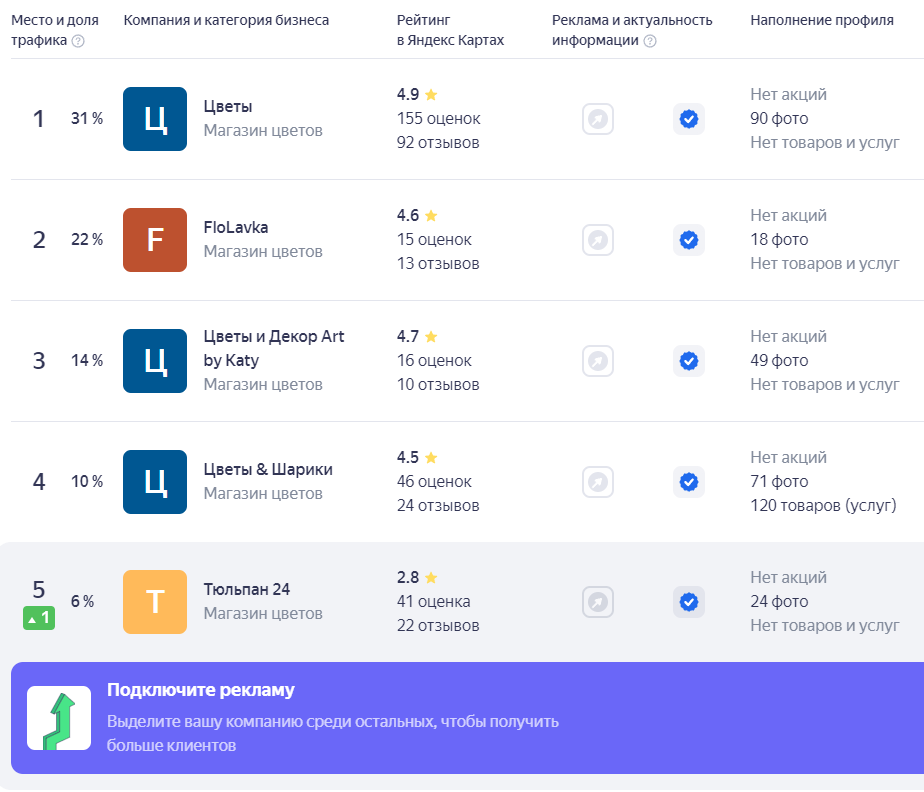
Task: Click the verified badge for Тюльпан 24
Action: [689, 602]
